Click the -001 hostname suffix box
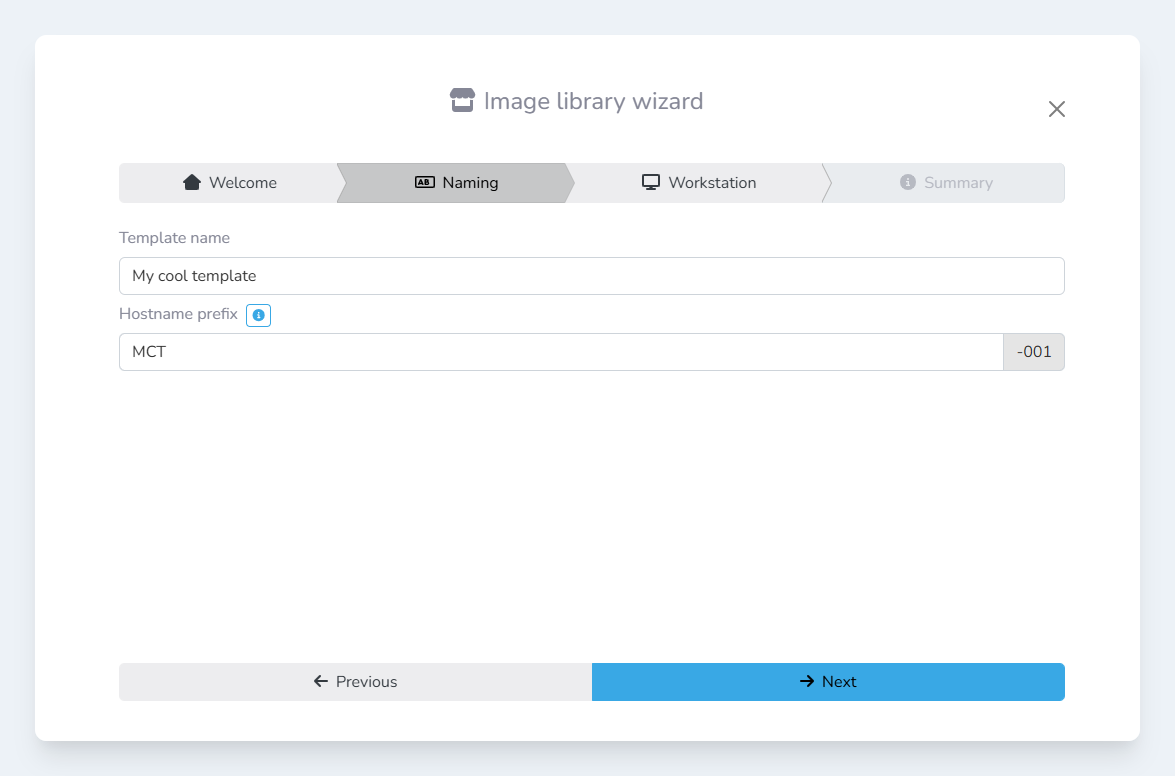This screenshot has width=1175, height=776. click(x=1034, y=352)
